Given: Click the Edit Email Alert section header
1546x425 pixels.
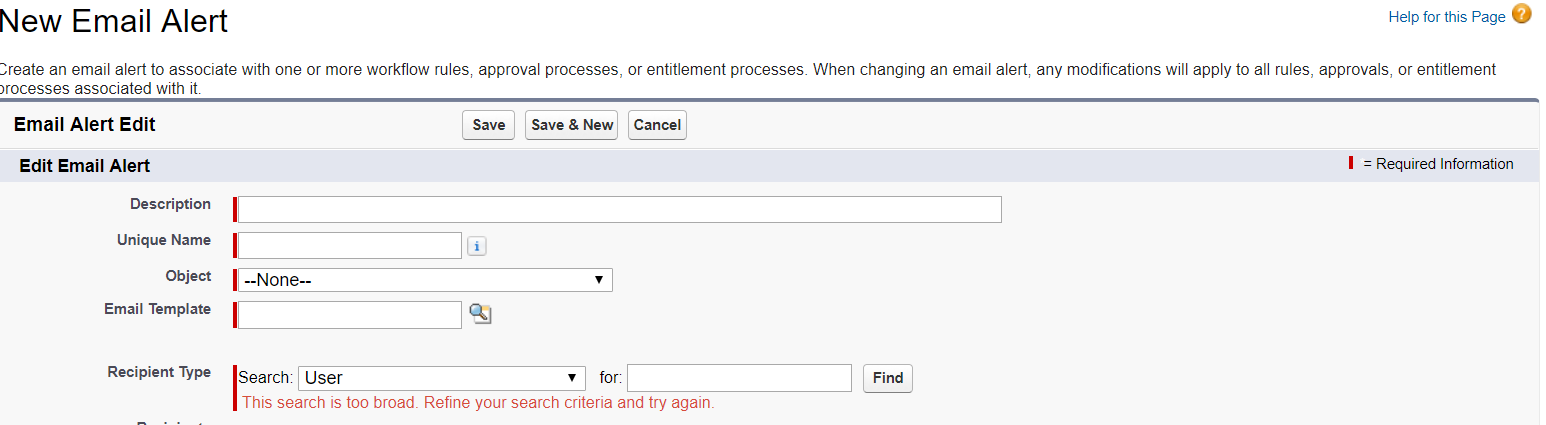Looking at the screenshot, I should click(x=85, y=166).
